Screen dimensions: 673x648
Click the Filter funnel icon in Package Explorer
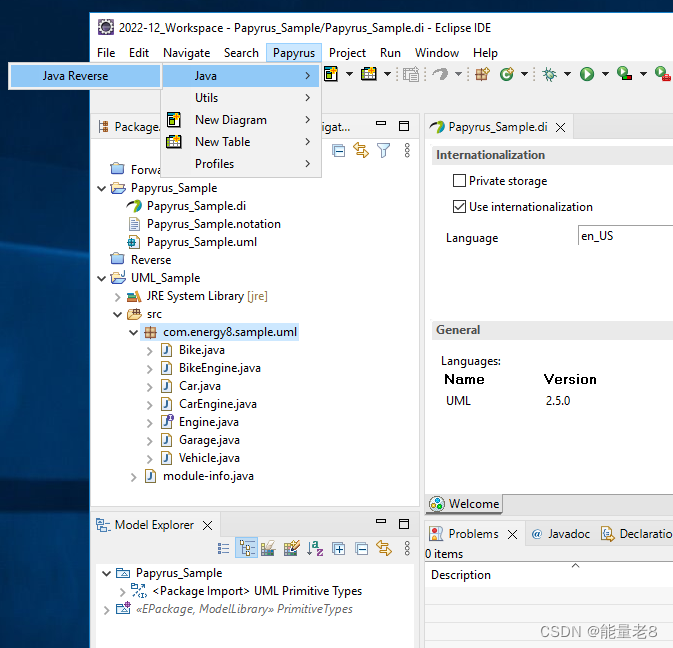coord(383,150)
